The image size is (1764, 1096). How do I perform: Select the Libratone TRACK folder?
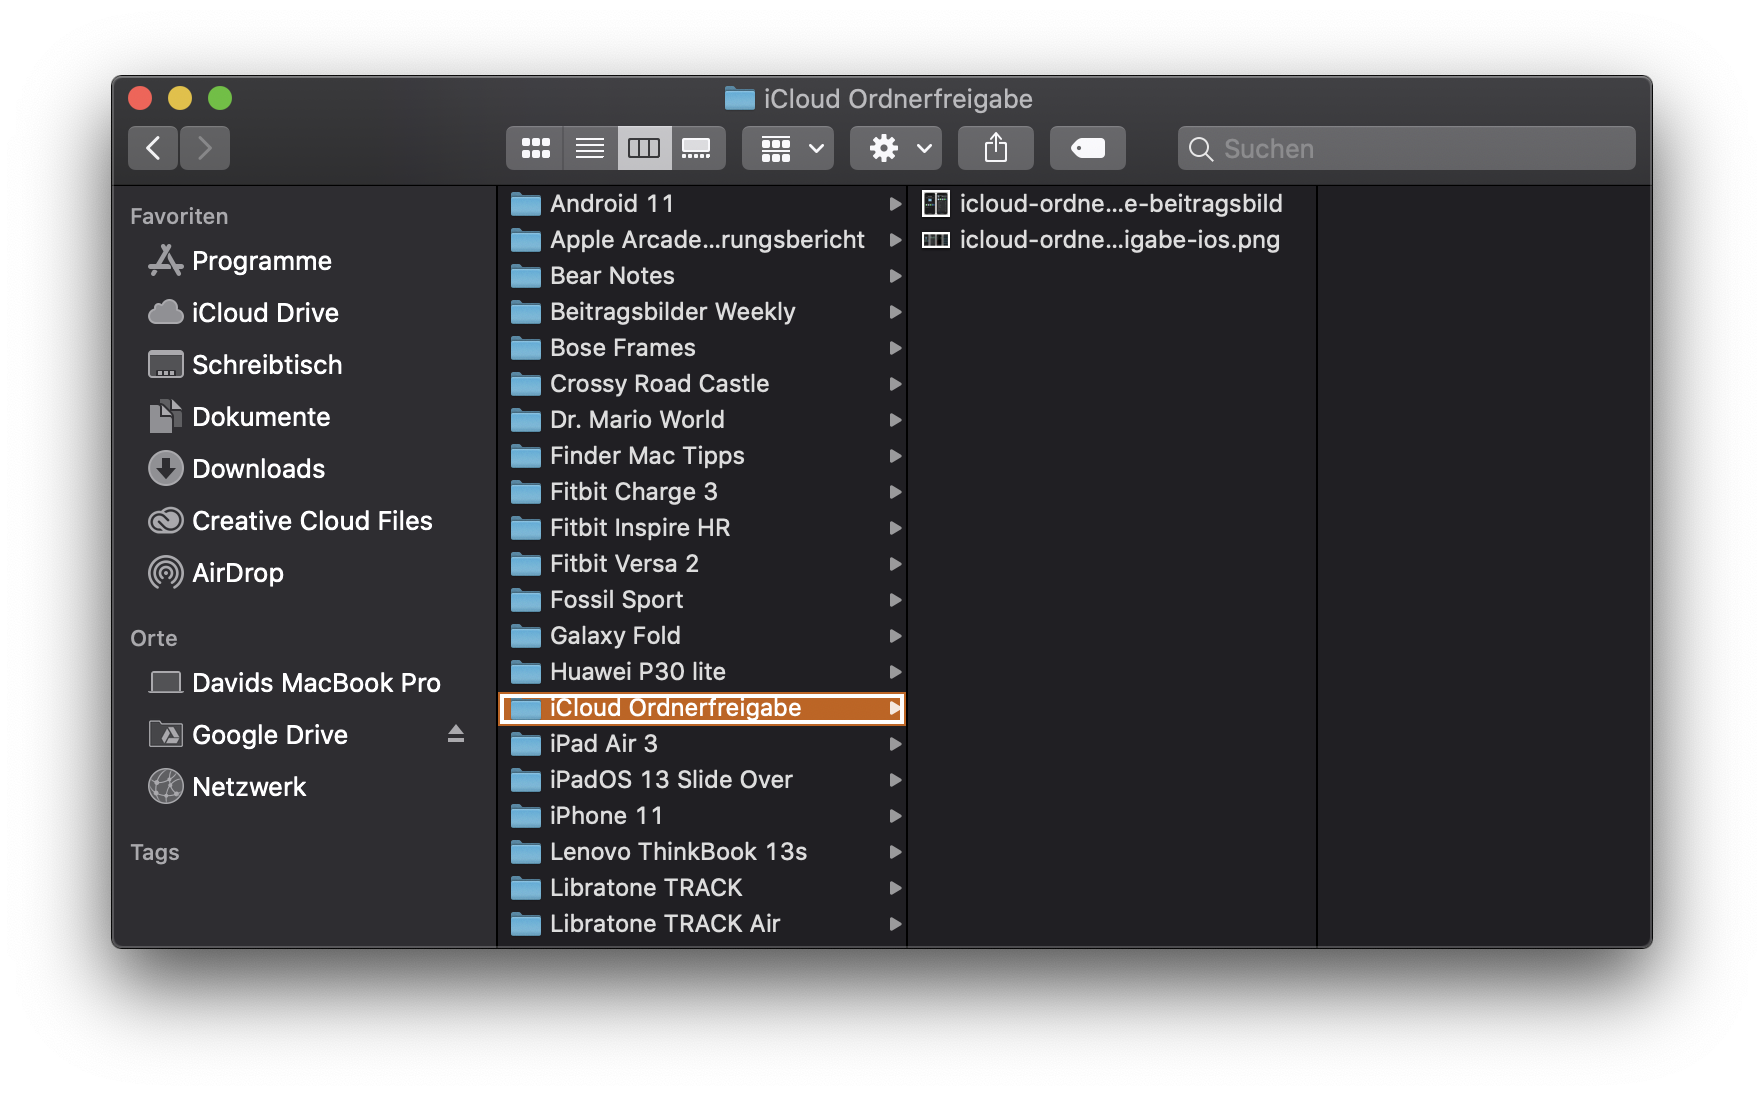[702, 888]
